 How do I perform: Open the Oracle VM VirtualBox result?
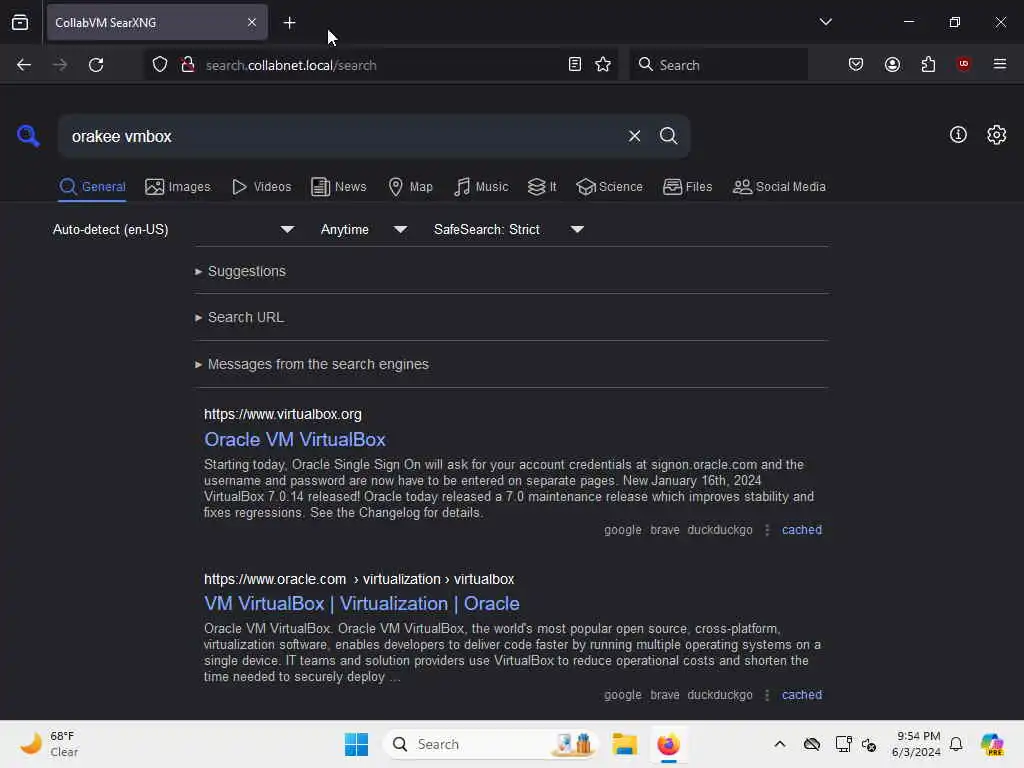(295, 440)
